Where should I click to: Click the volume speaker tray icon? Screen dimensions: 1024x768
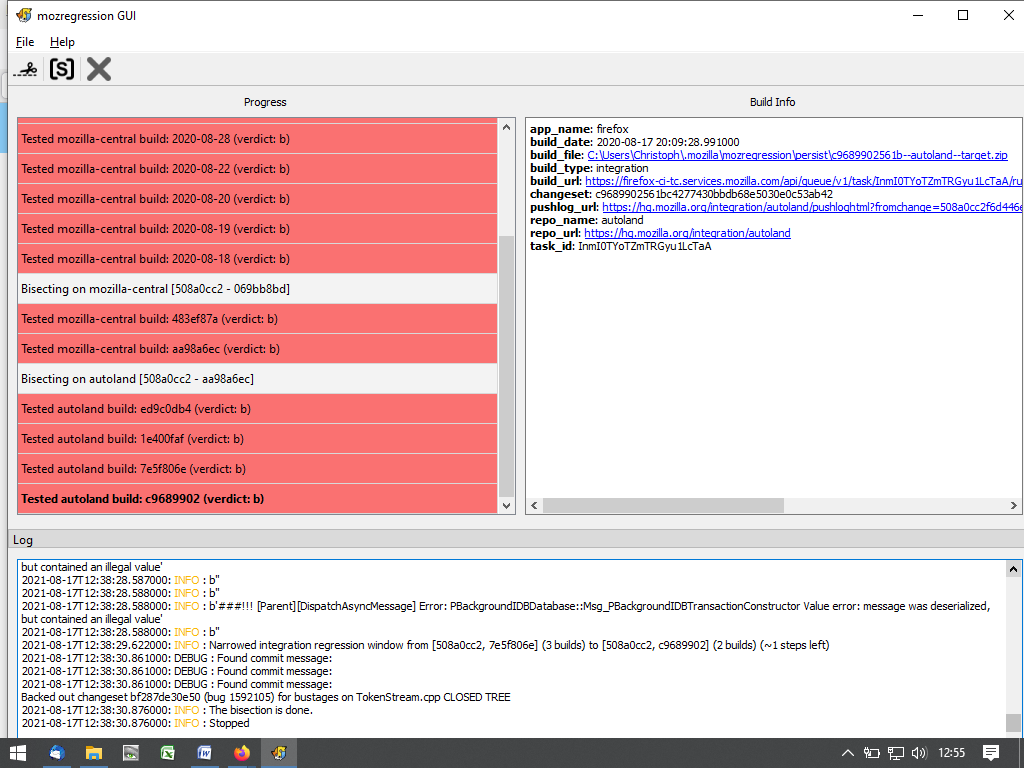click(919, 753)
